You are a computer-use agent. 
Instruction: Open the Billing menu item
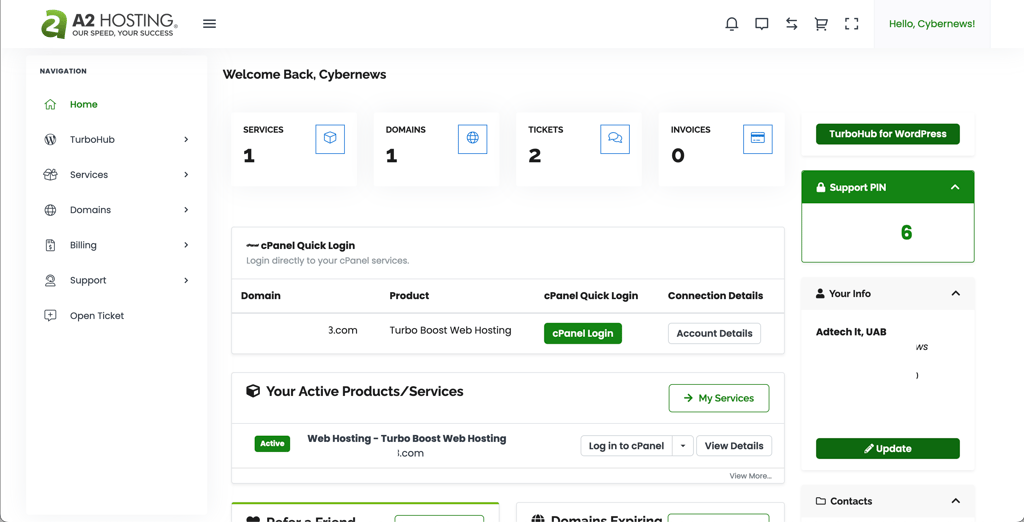pyautogui.click(x=83, y=246)
